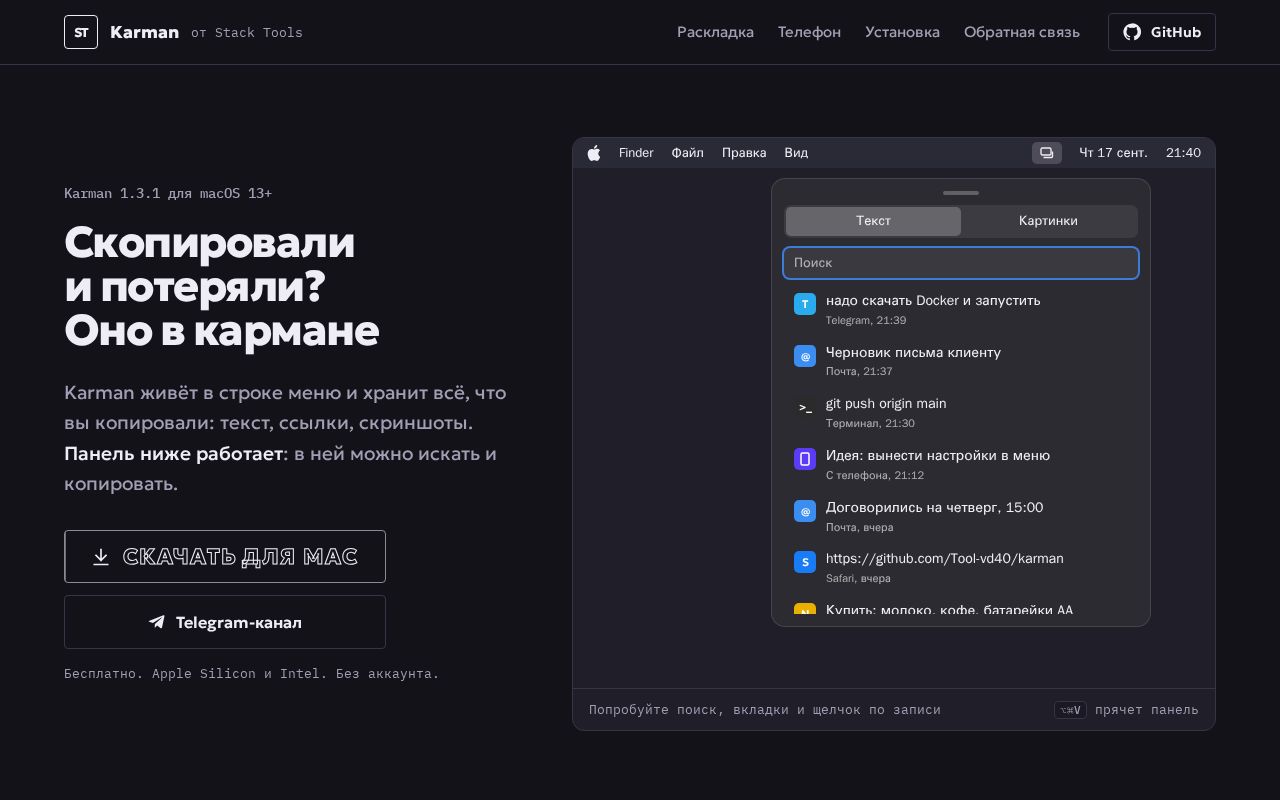
Task: Click the mail icon beside Договорились на четверг
Action: pos(805,511)
